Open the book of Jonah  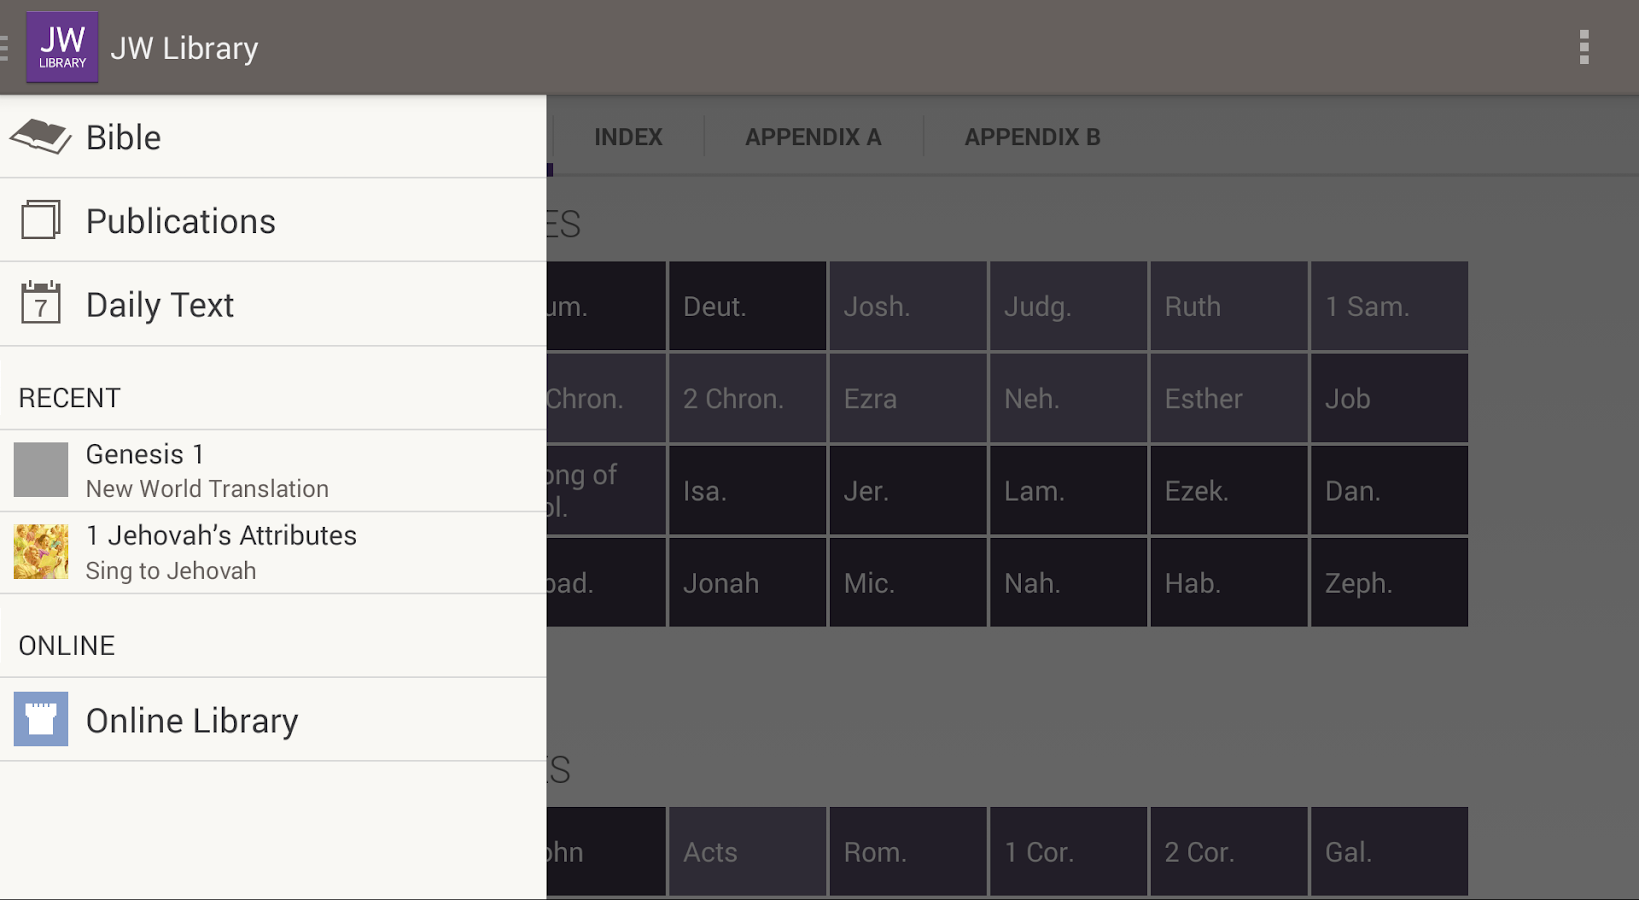(x=747, y=583)
